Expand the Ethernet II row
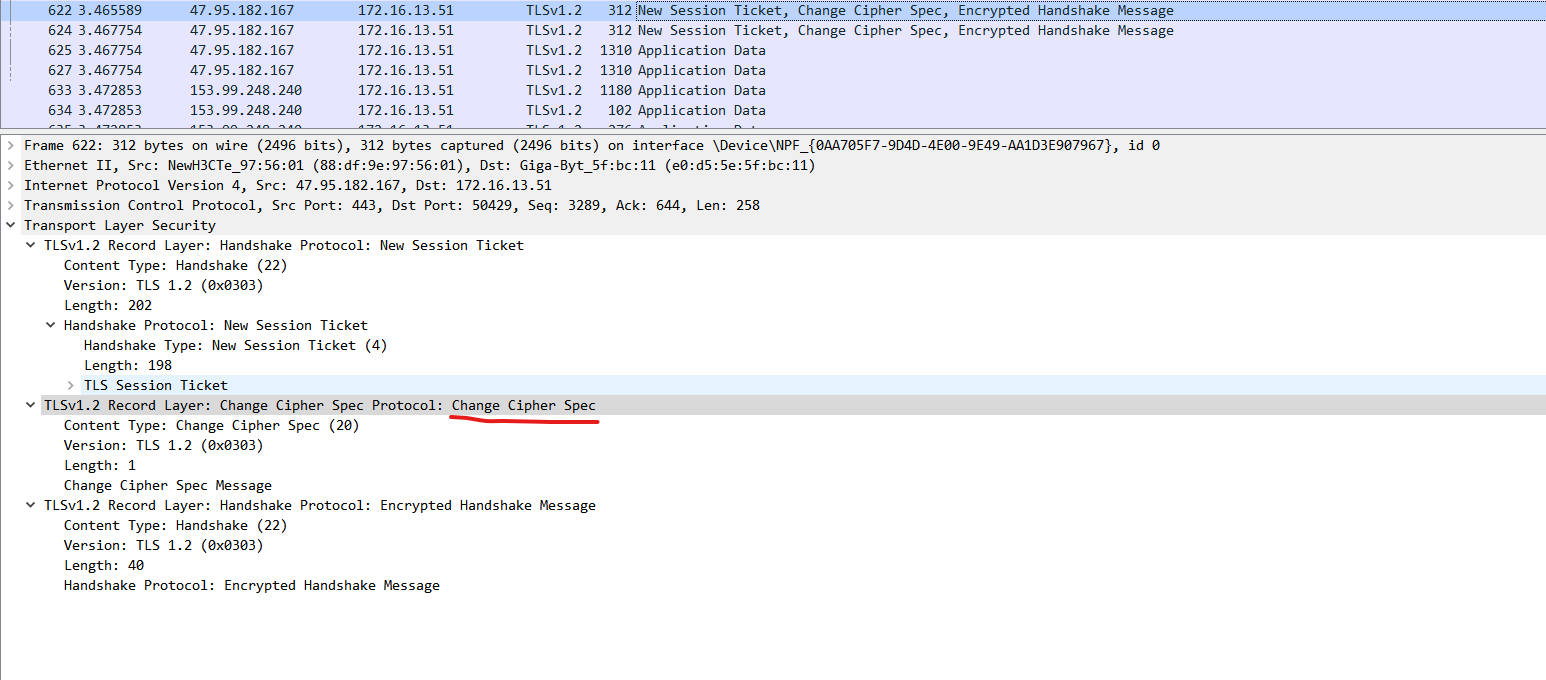The height and width of the screenshot is (680, 1546). pos(10,165)
